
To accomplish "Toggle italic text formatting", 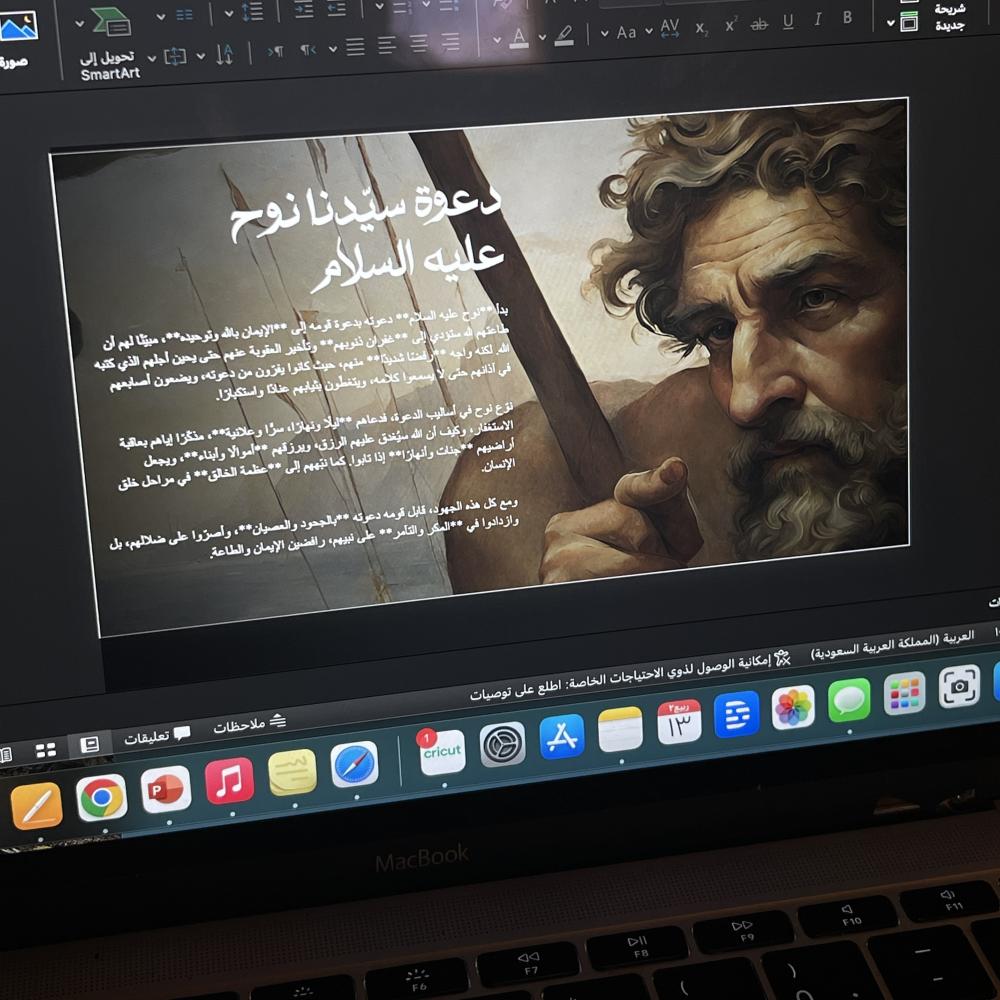I will 818,19.
